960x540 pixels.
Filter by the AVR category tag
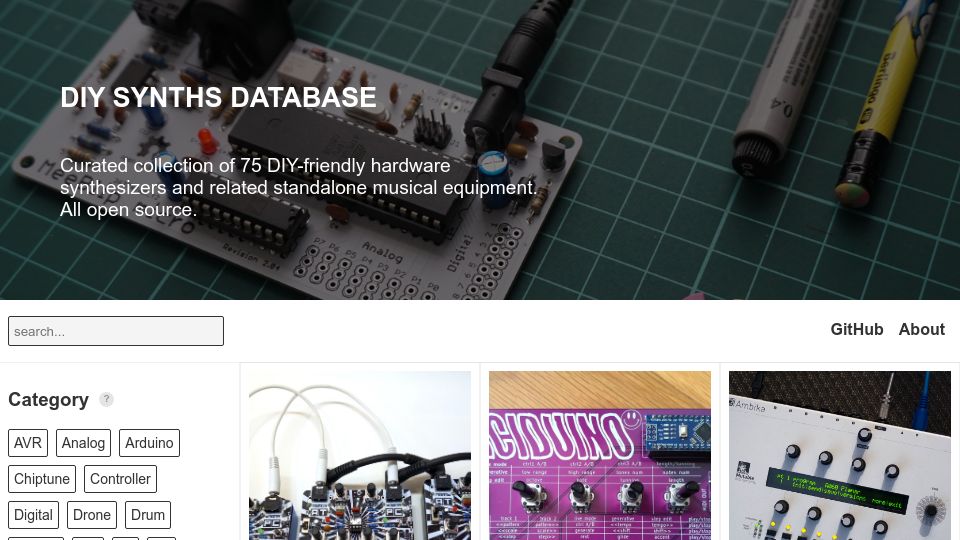click(28, 443)
